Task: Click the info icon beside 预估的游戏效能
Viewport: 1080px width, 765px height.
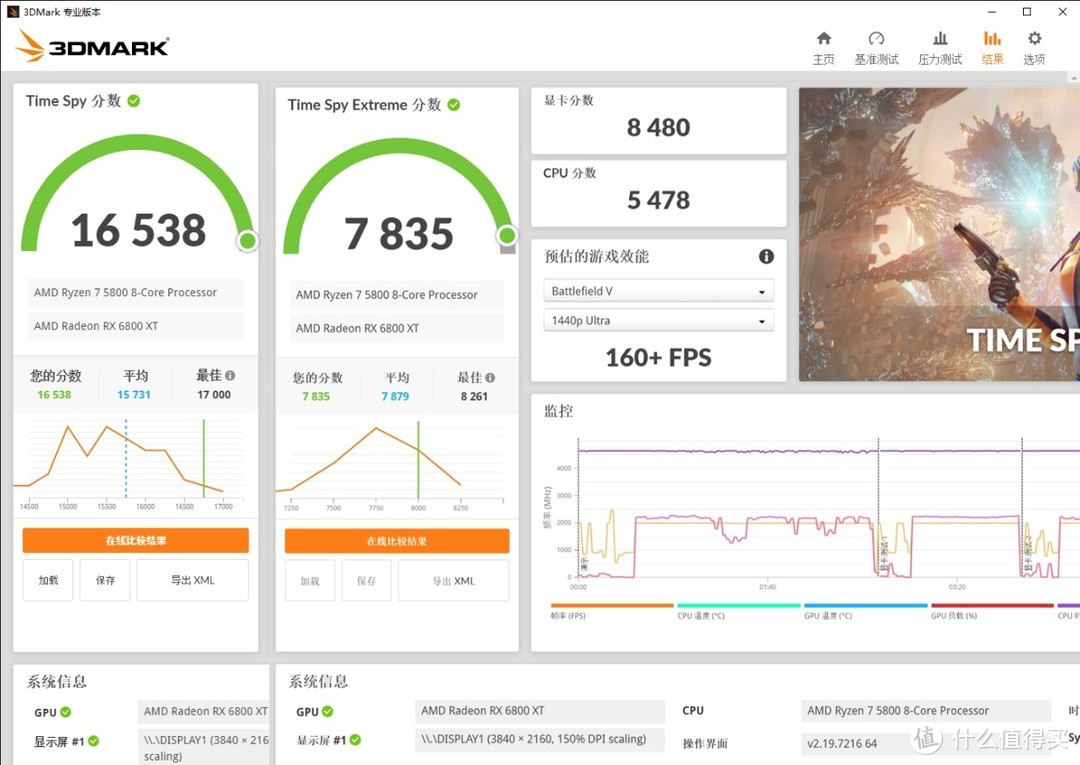Action: (766, 256)
